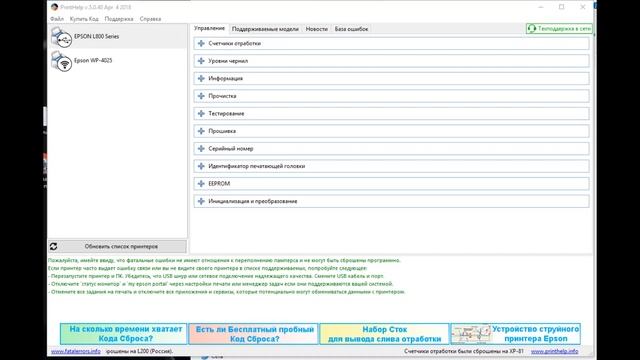Click the Набор Сток для вывода слива banner
The image size is (640, 360).
tap(384, 334)
